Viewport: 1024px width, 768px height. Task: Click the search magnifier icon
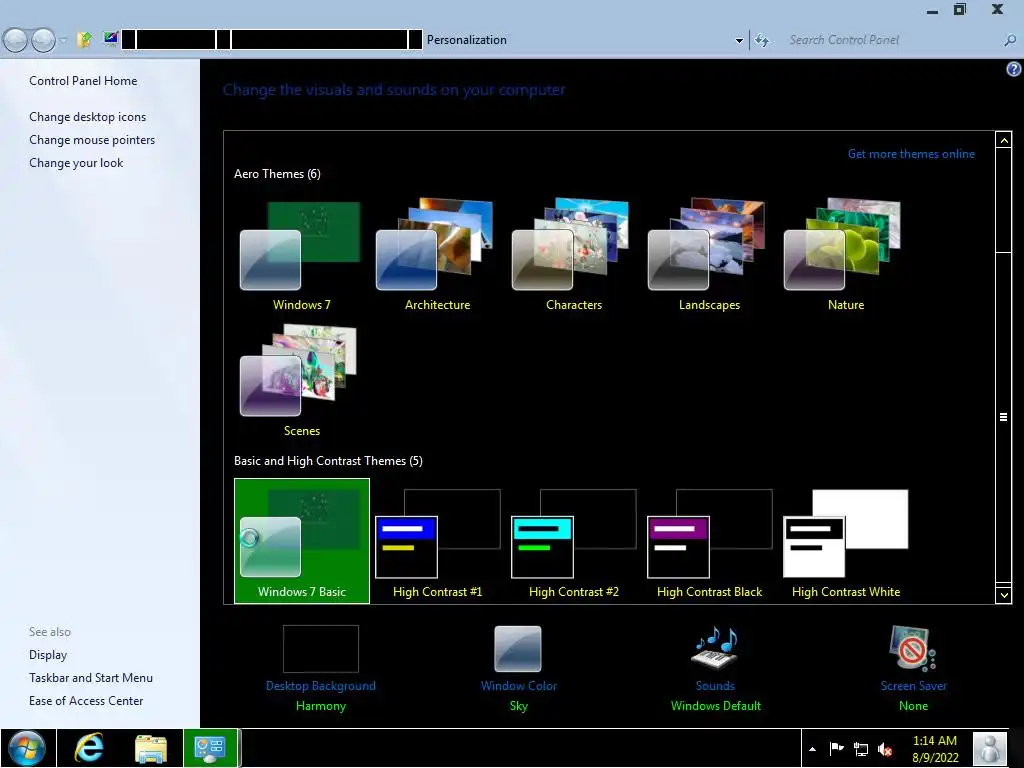(x=1010, y=40)
